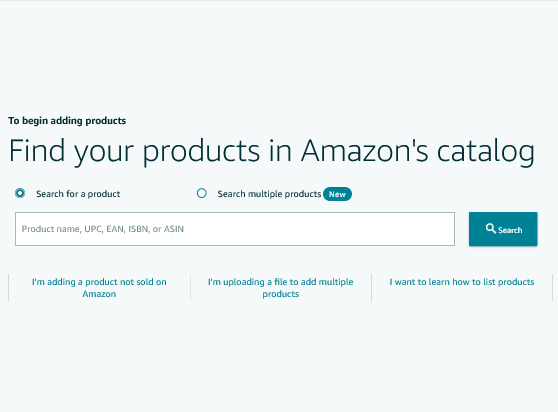Open "I'm uploading a file to add multiple products"
Image resolution: width=558 pixels, height=412 pixels.
click(280, 288)
